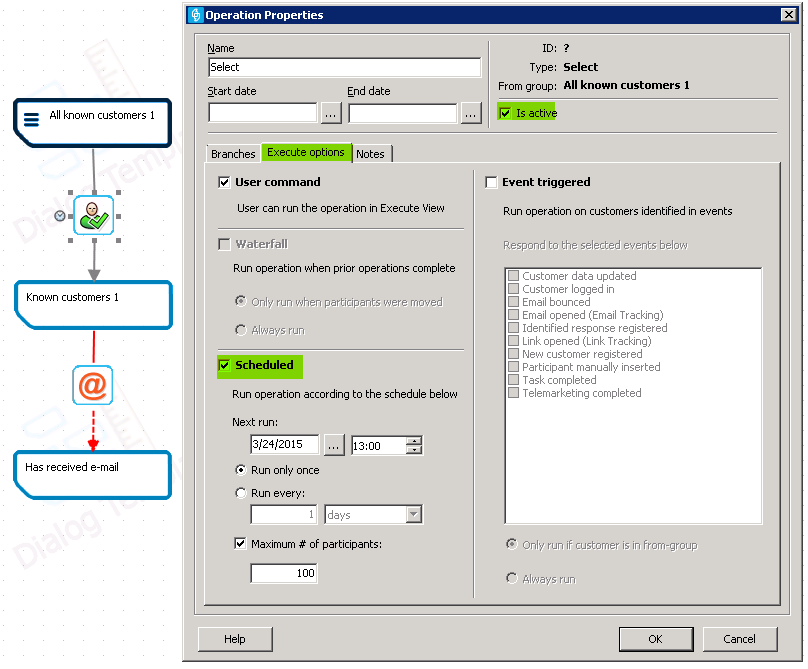Click the Help button
Viewport: 808px width, 669px height.
235,639
